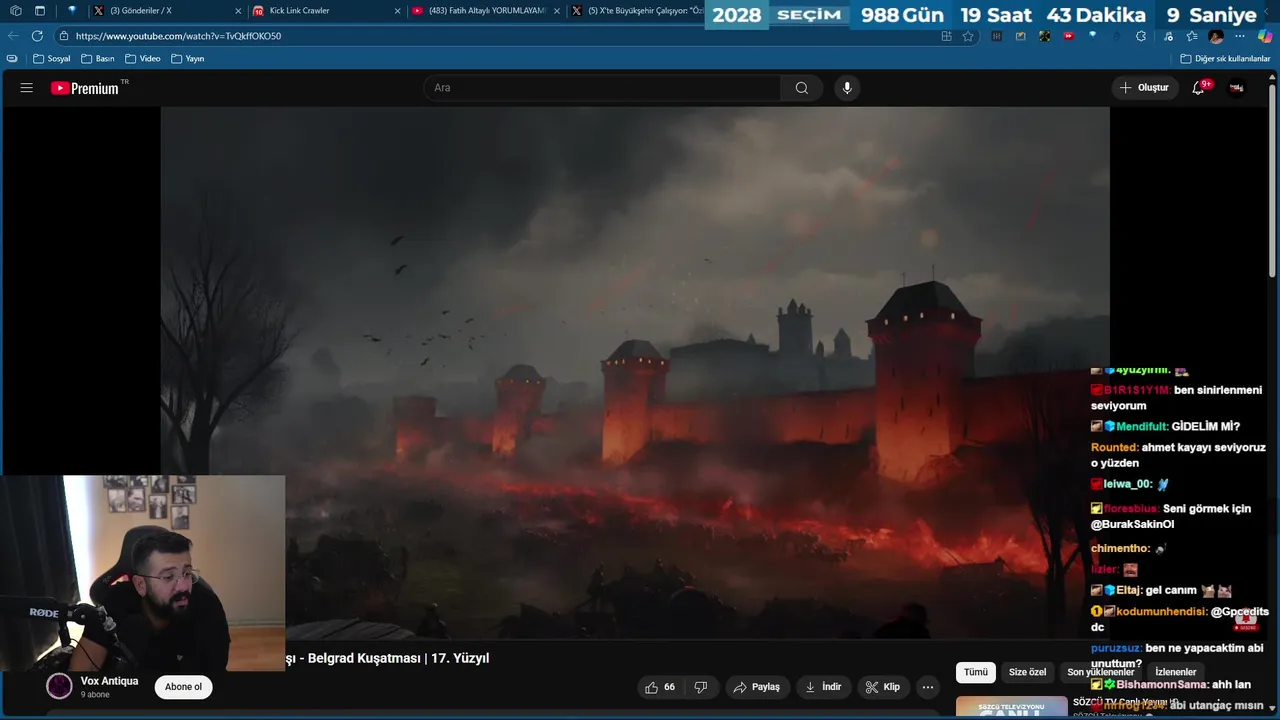Image resolution: width=1280 pixels, height=720 pixels.
Task: Select the İzlenenler filter chip
Action: click(x=1175, y=672)
